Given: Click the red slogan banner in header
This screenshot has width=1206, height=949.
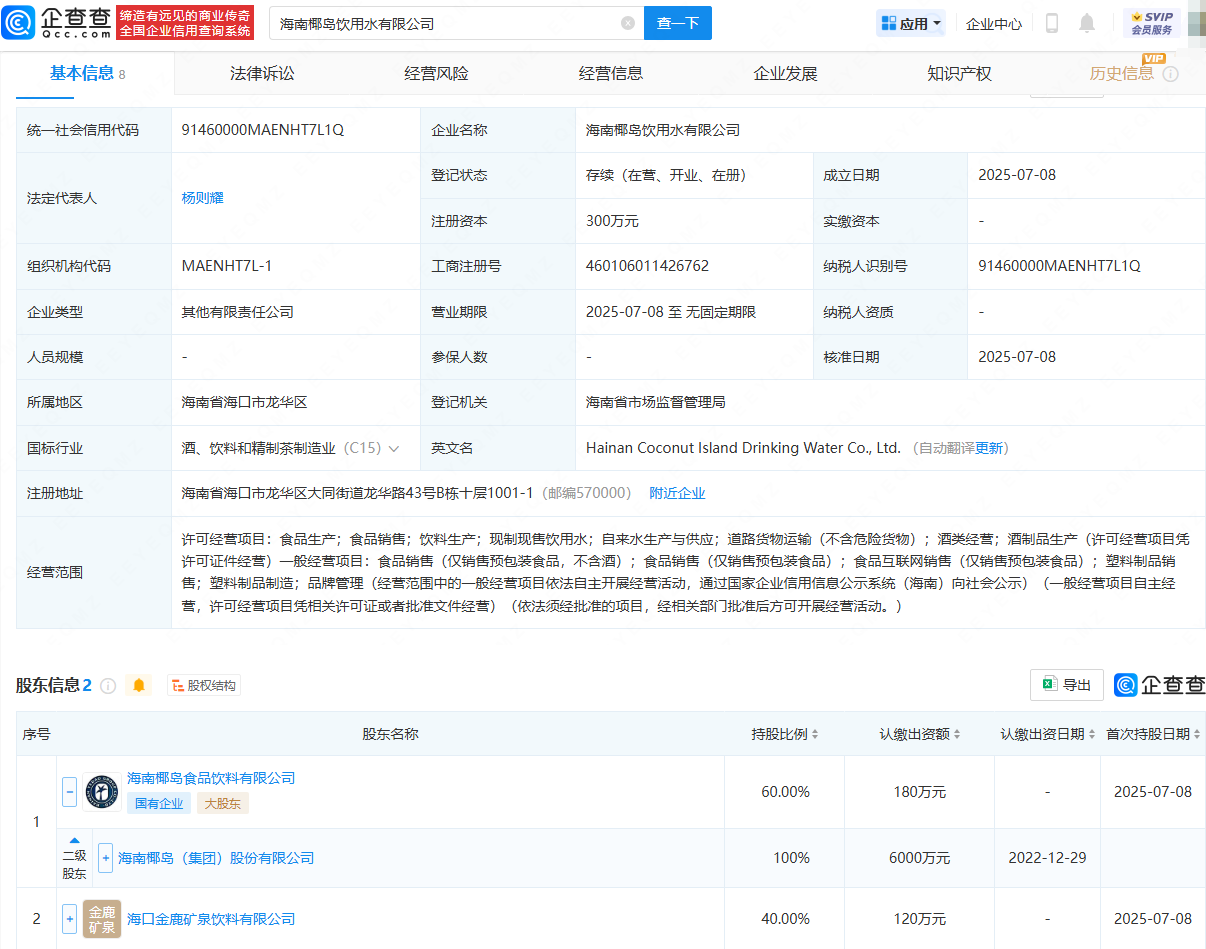Looking at the screenshot, I should 185,22.
